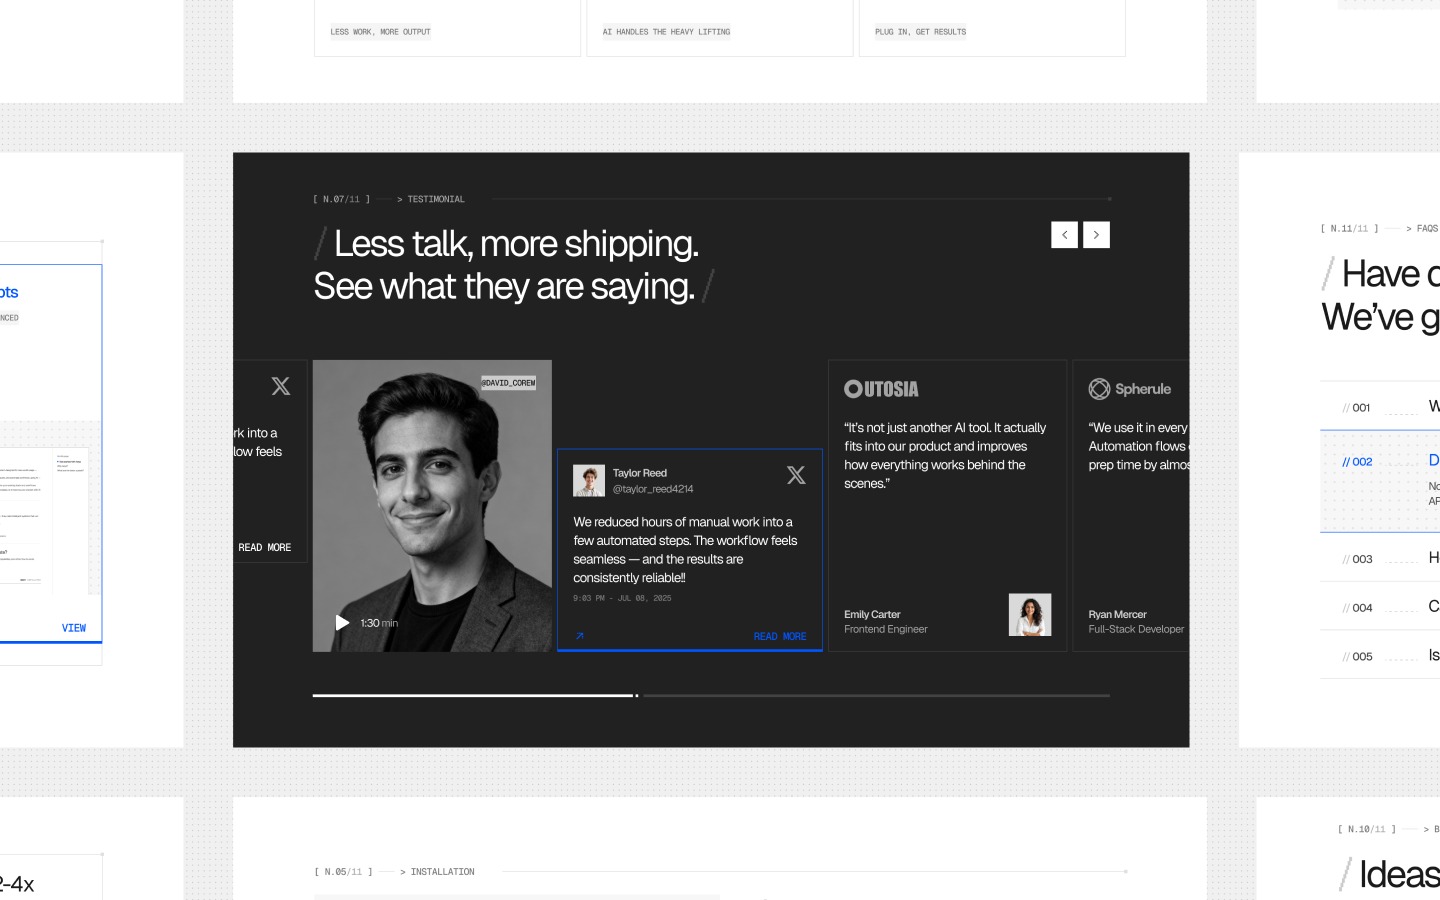Click the PLUG IN, GET RESULTS tag
Viewport: 1440px width, 900px height.
pyautogui.click(x=921, y=32)
